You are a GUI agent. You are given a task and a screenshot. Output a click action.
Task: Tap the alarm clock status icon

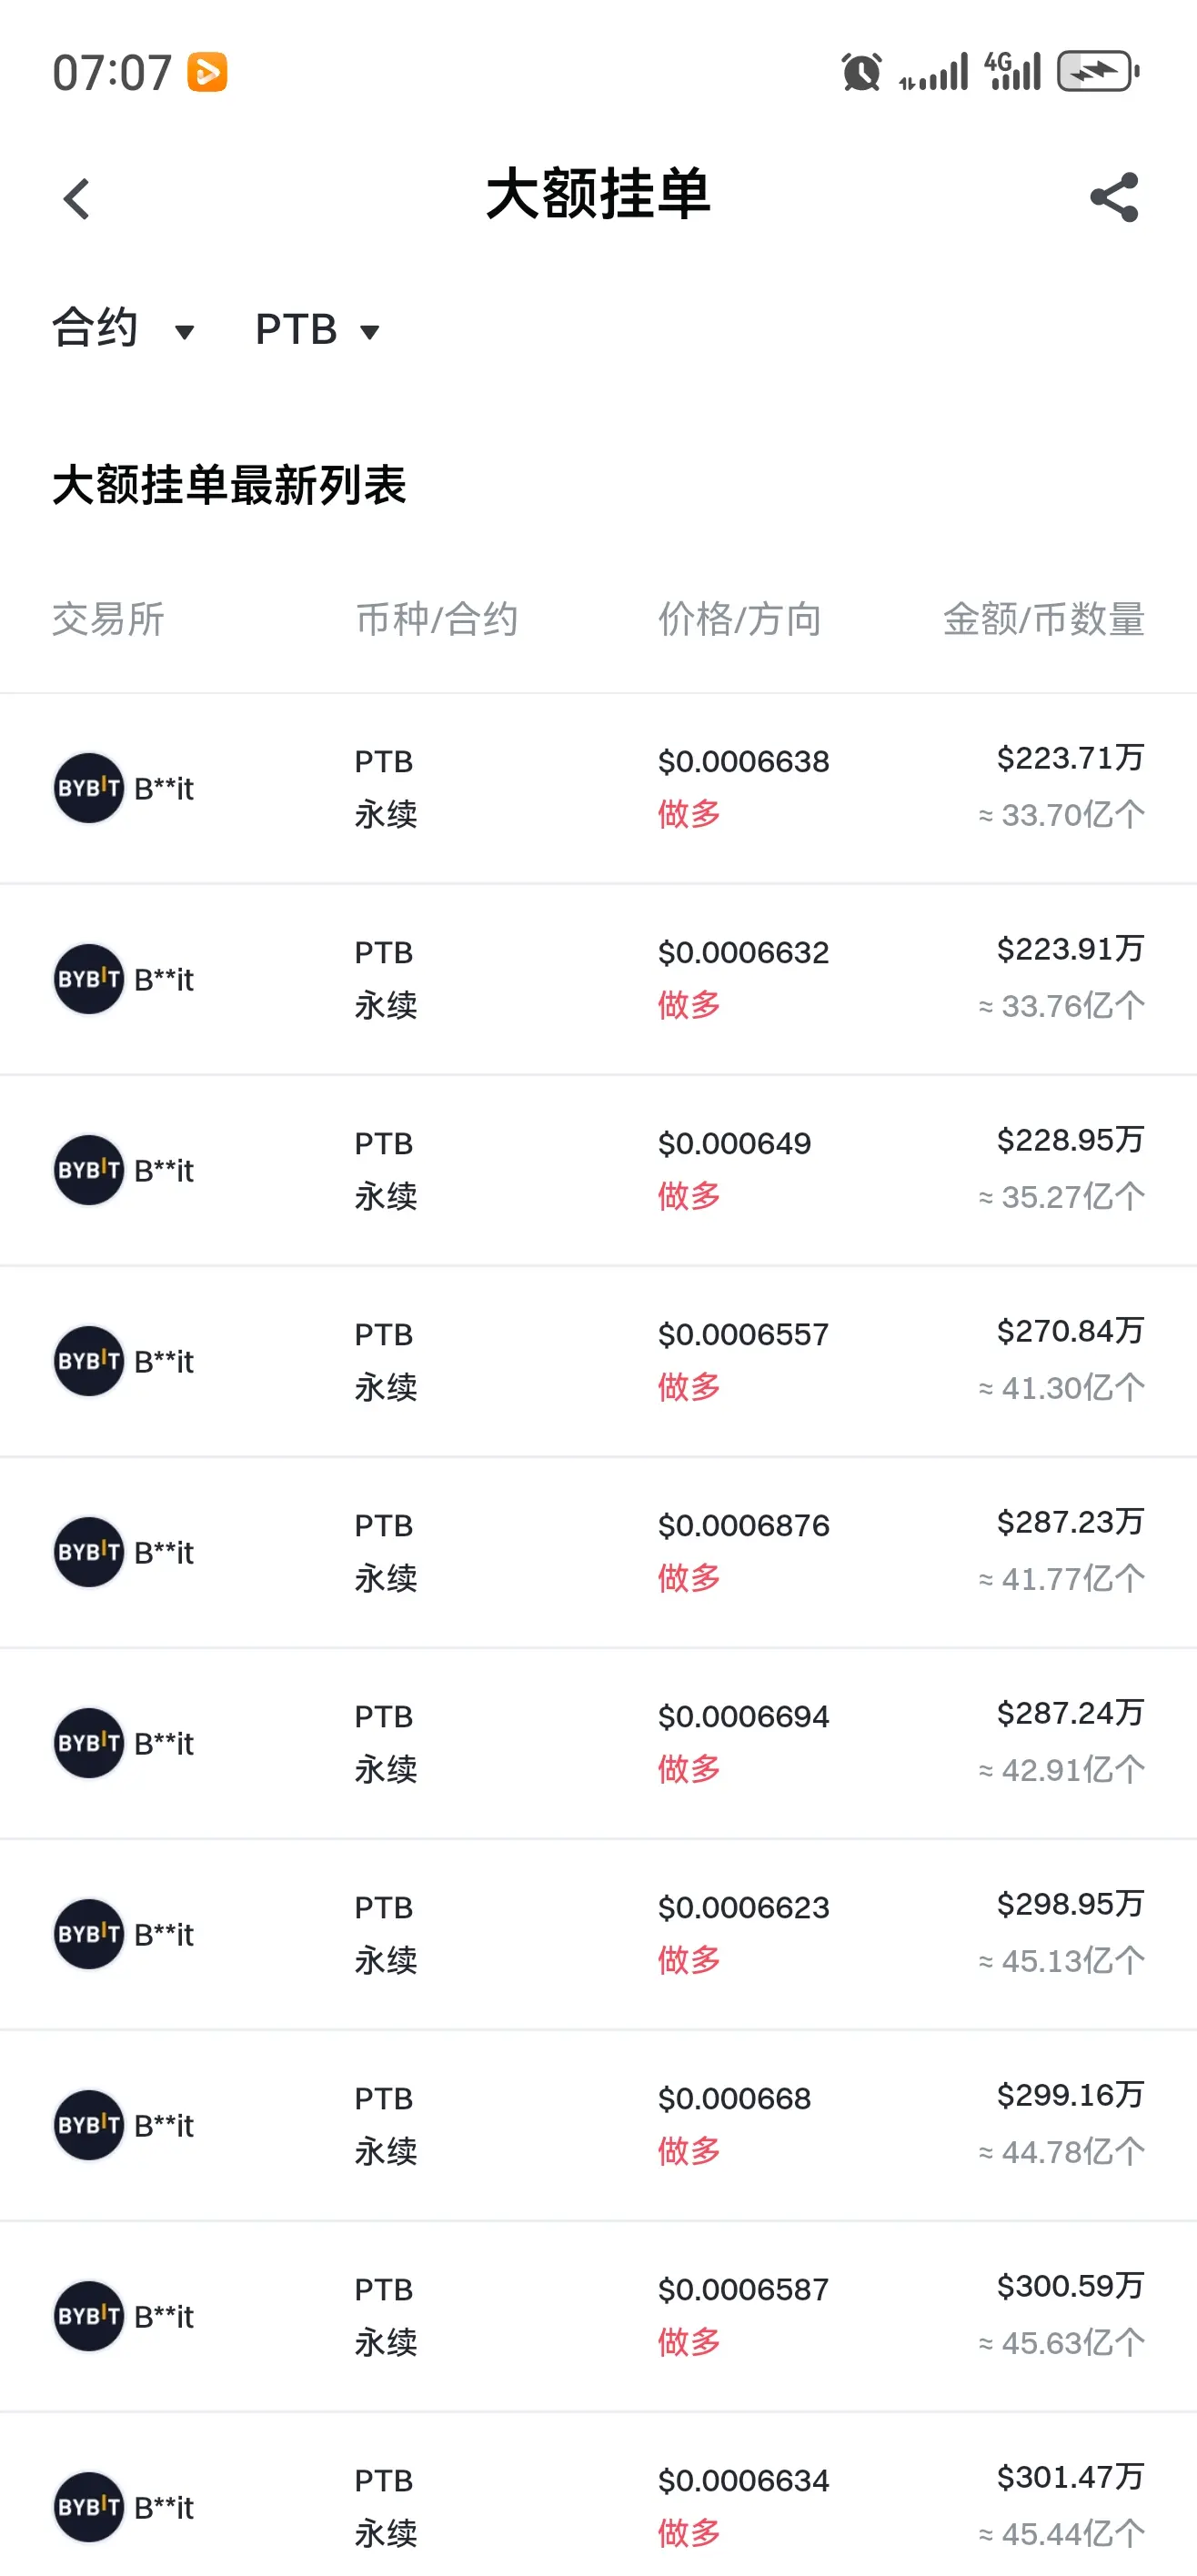click(861, 72)
